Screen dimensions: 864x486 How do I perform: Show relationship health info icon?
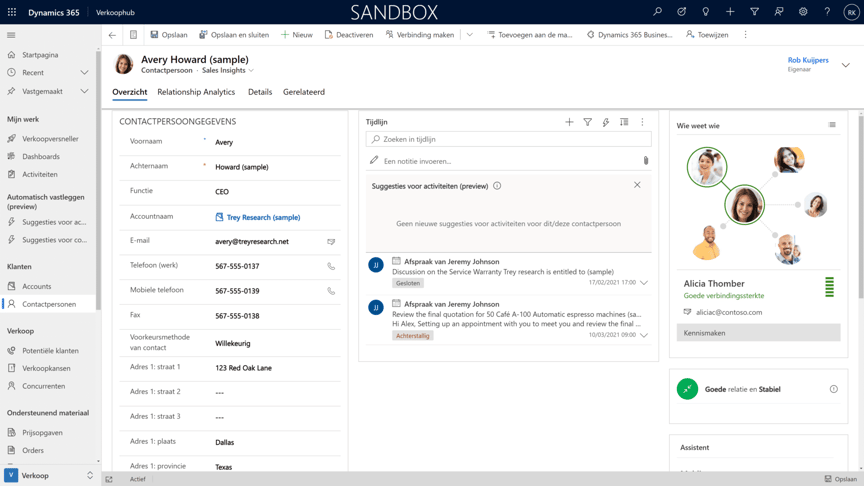[x=834, y=389]
